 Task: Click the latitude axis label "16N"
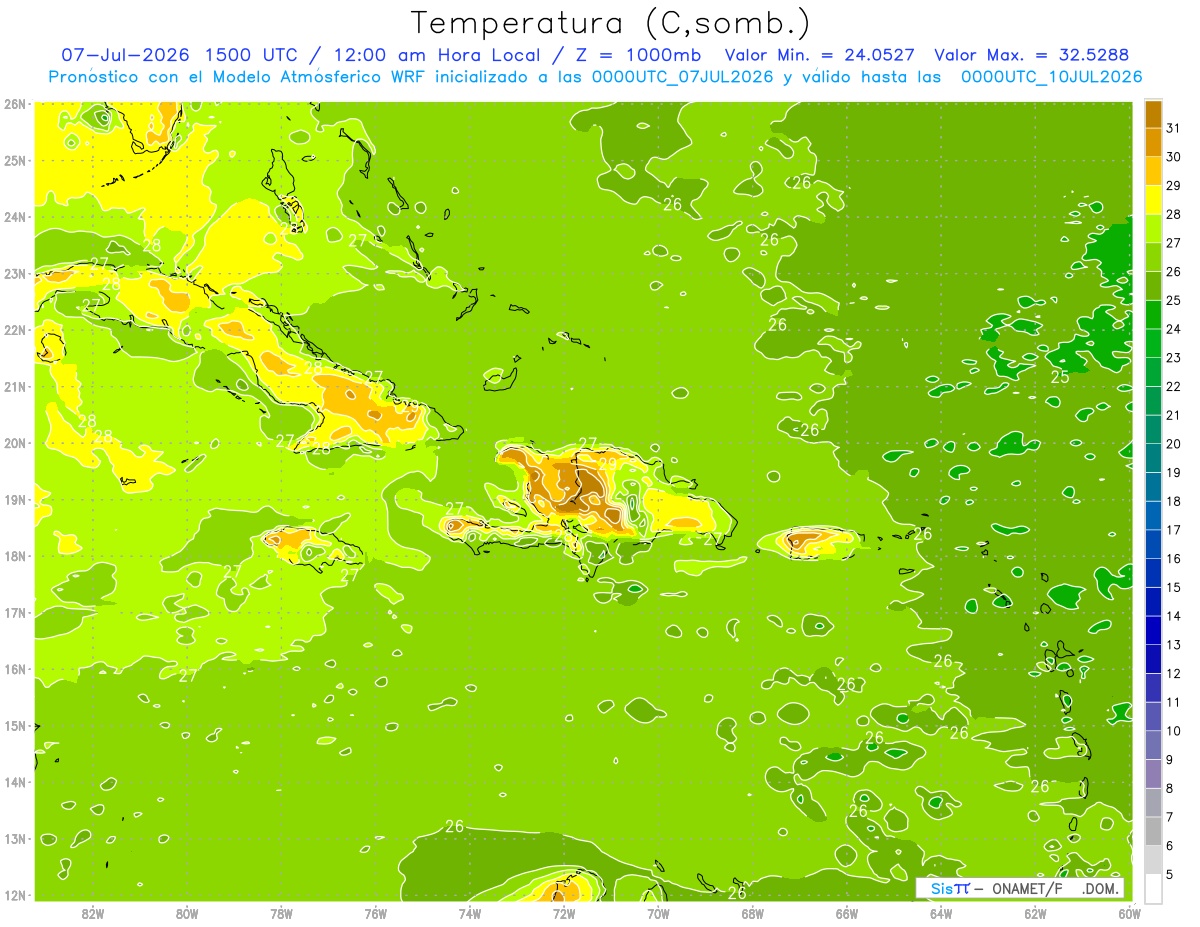14,669
